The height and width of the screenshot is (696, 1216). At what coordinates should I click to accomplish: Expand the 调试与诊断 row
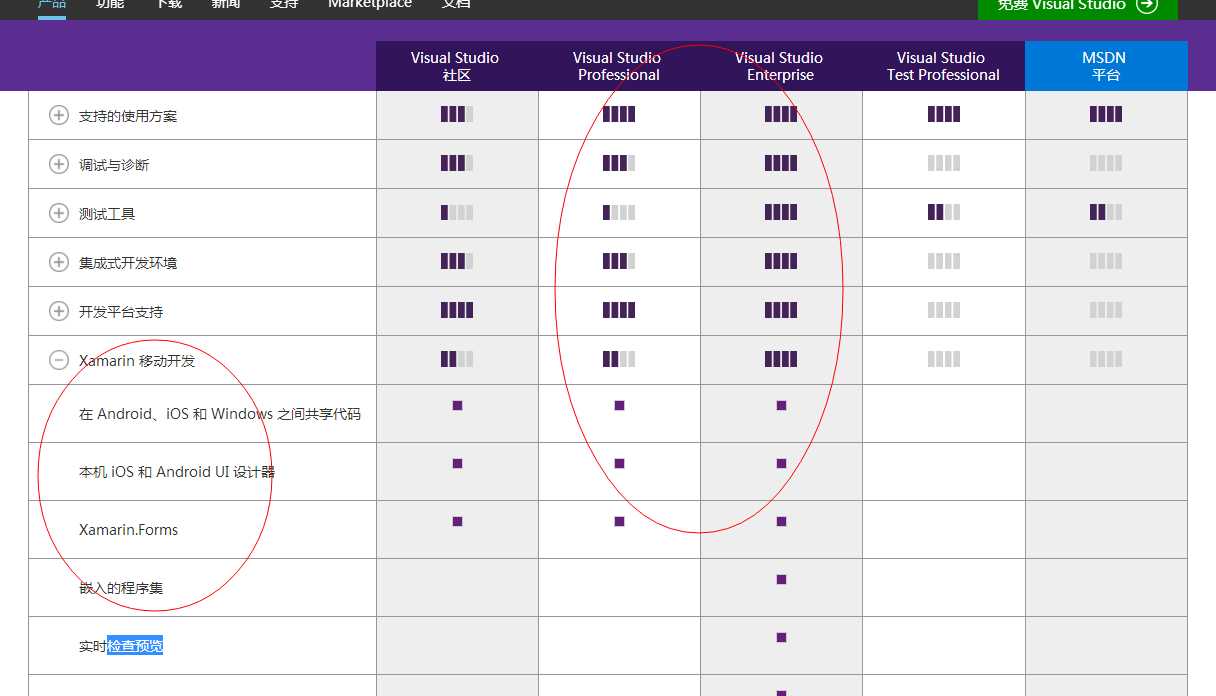59,164
